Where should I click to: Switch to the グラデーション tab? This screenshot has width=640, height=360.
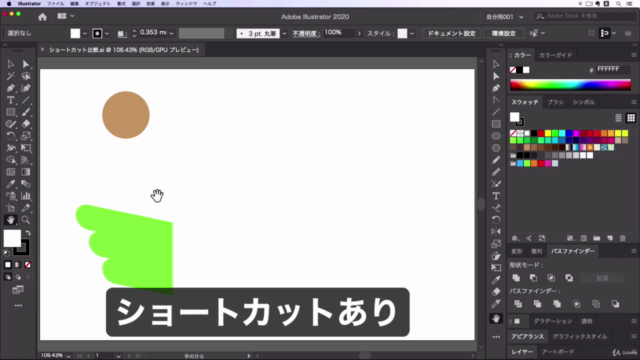553,321
